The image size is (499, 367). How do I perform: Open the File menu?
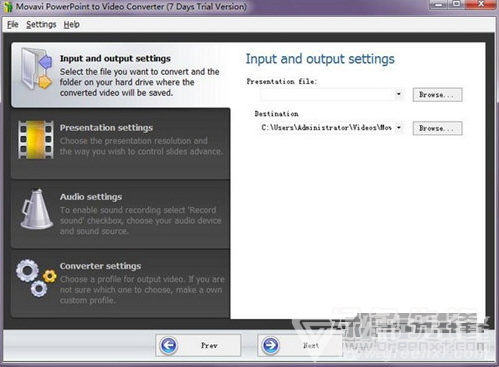click(13, 24)
